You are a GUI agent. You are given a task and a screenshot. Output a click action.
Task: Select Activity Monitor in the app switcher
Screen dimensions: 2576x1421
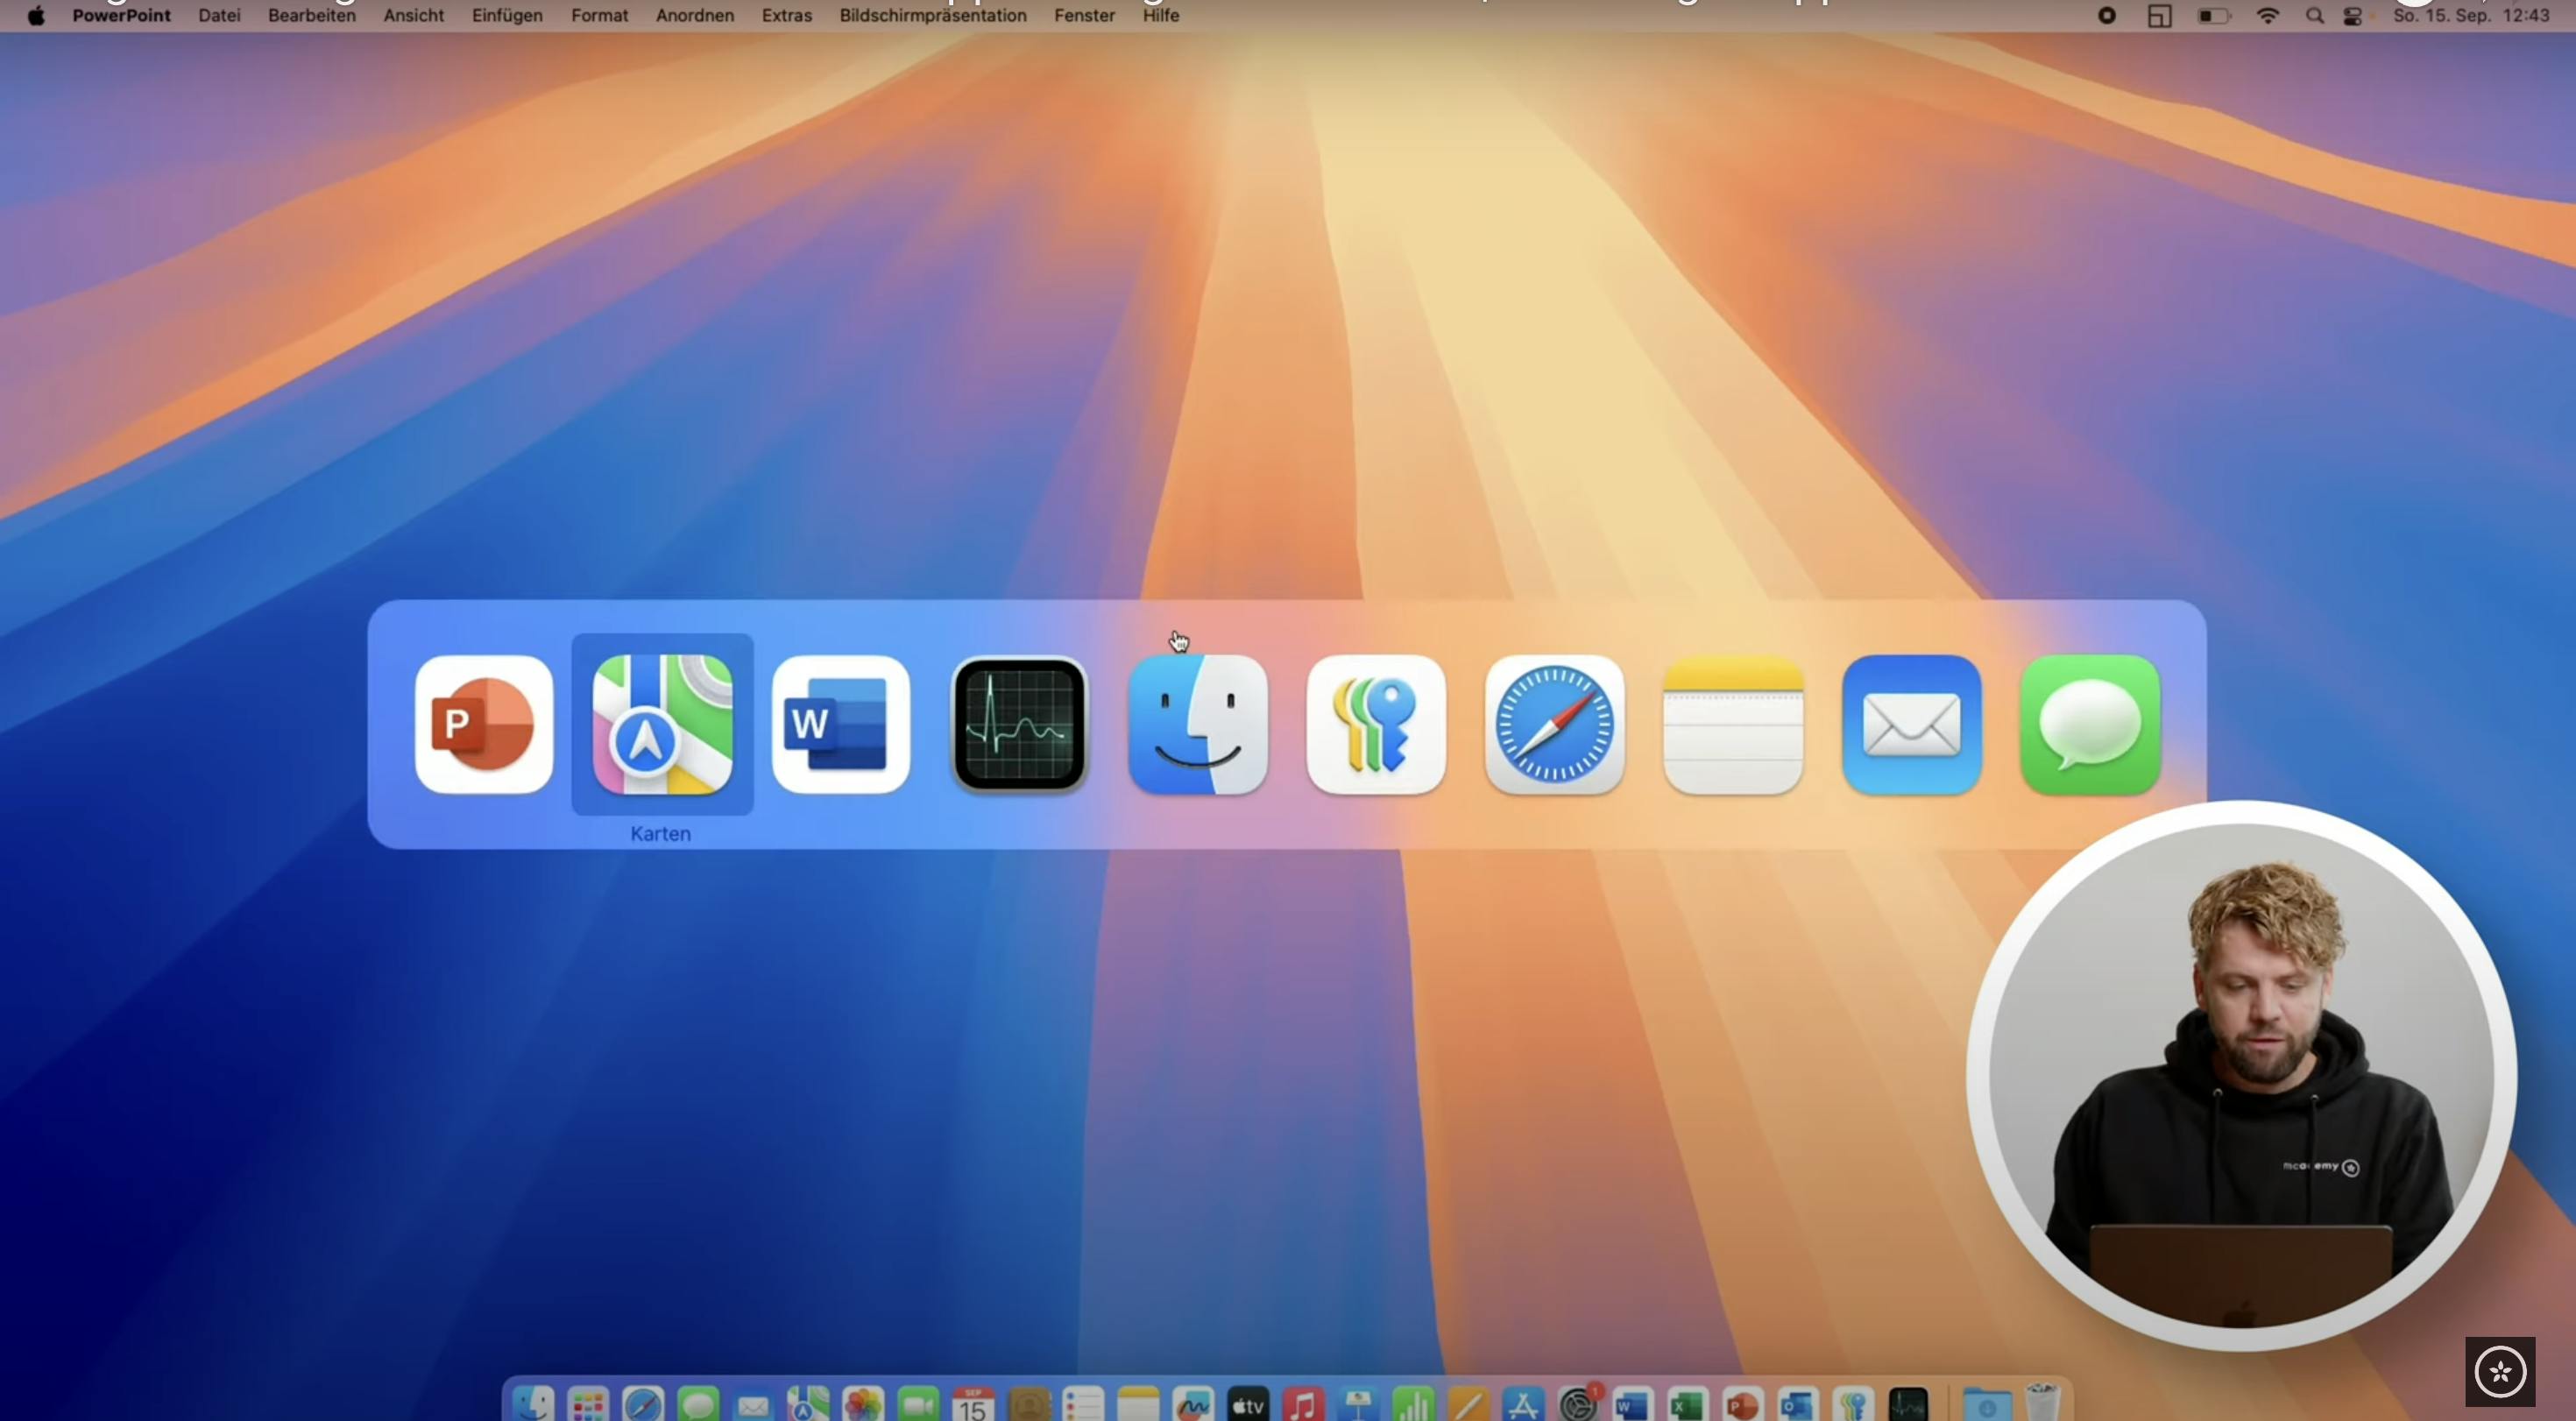pos(1019,724)
